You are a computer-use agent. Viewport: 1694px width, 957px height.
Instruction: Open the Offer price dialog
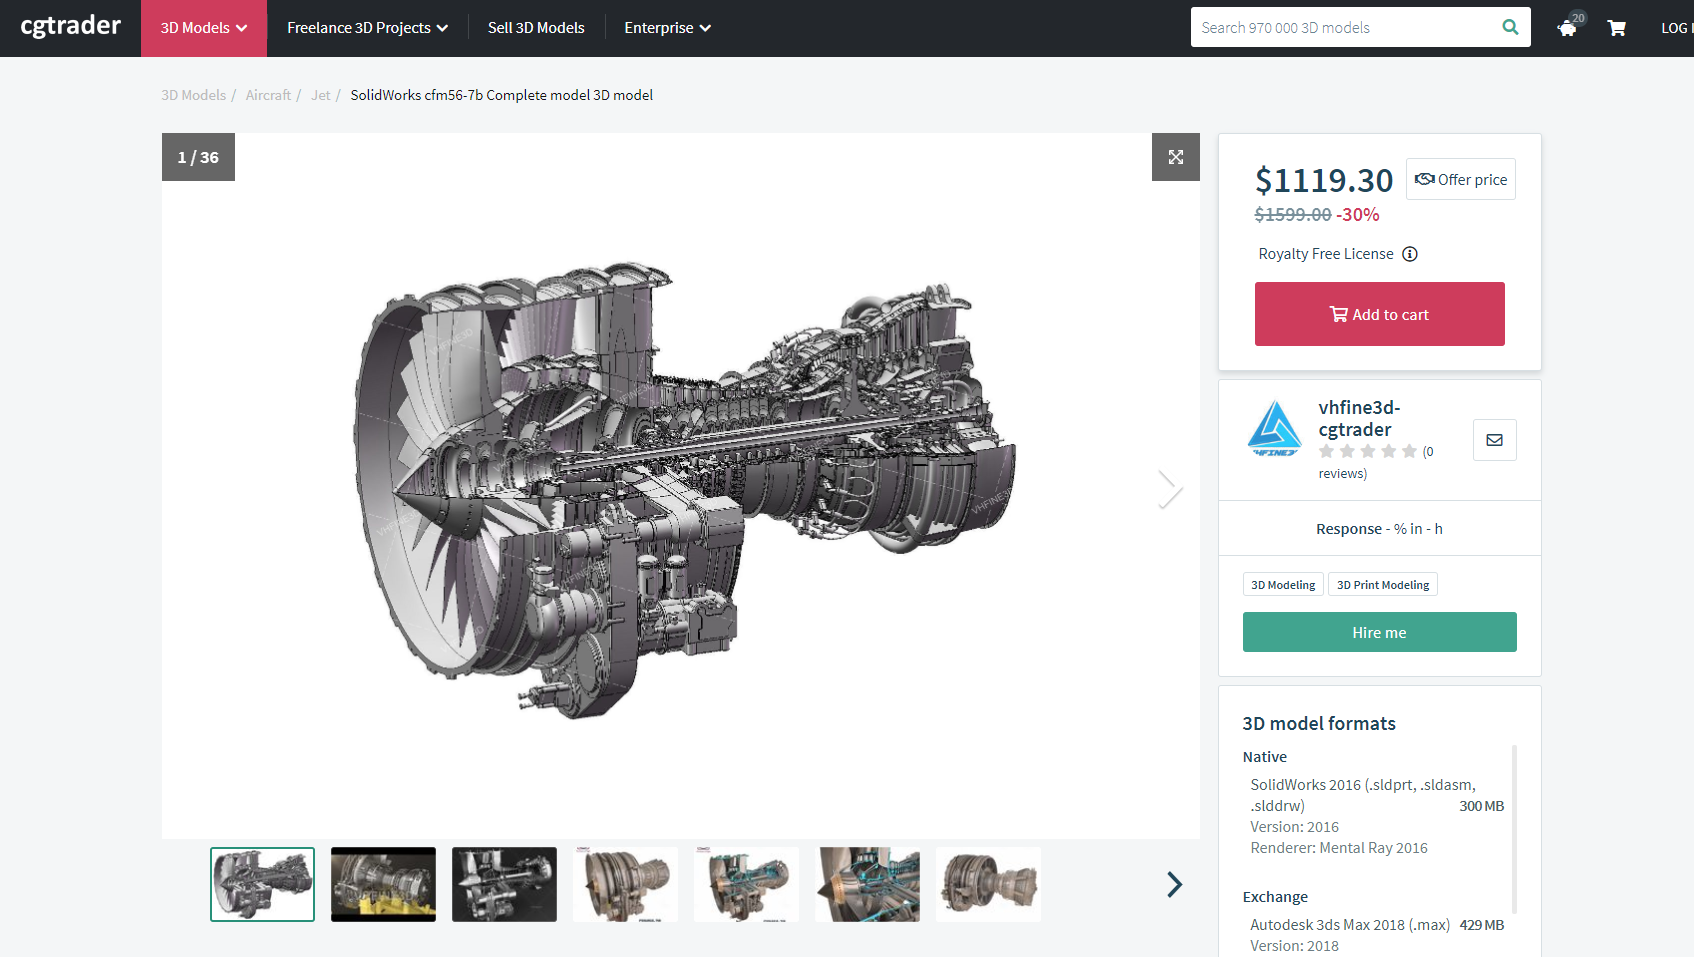pyautogui.click(x=1460, y=179)
